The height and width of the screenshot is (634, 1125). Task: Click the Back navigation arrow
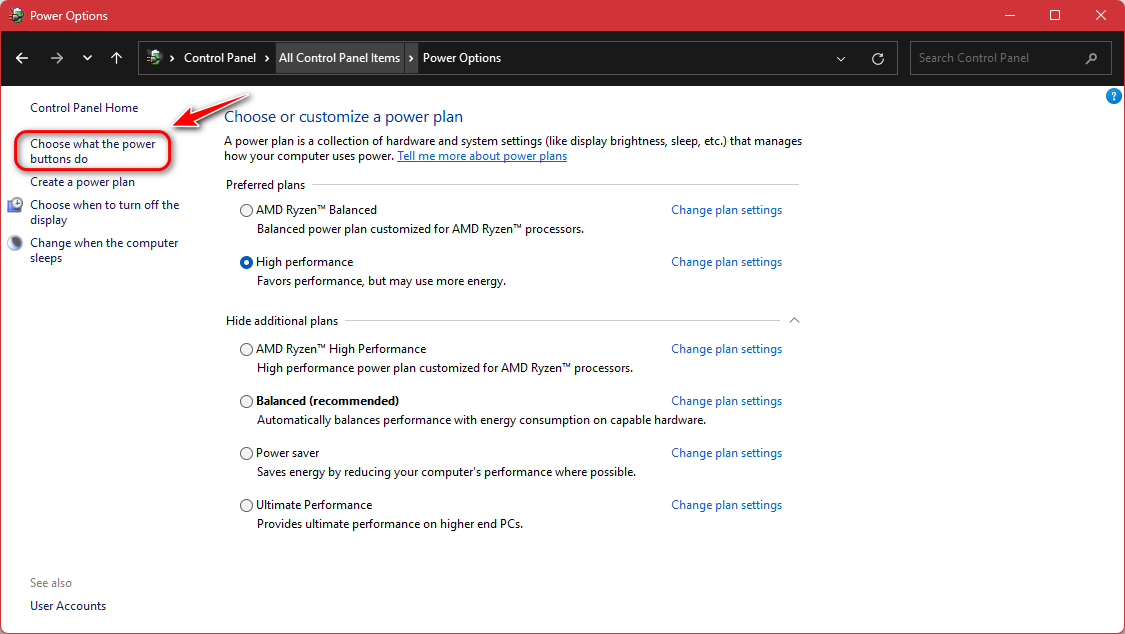[22, 58]
